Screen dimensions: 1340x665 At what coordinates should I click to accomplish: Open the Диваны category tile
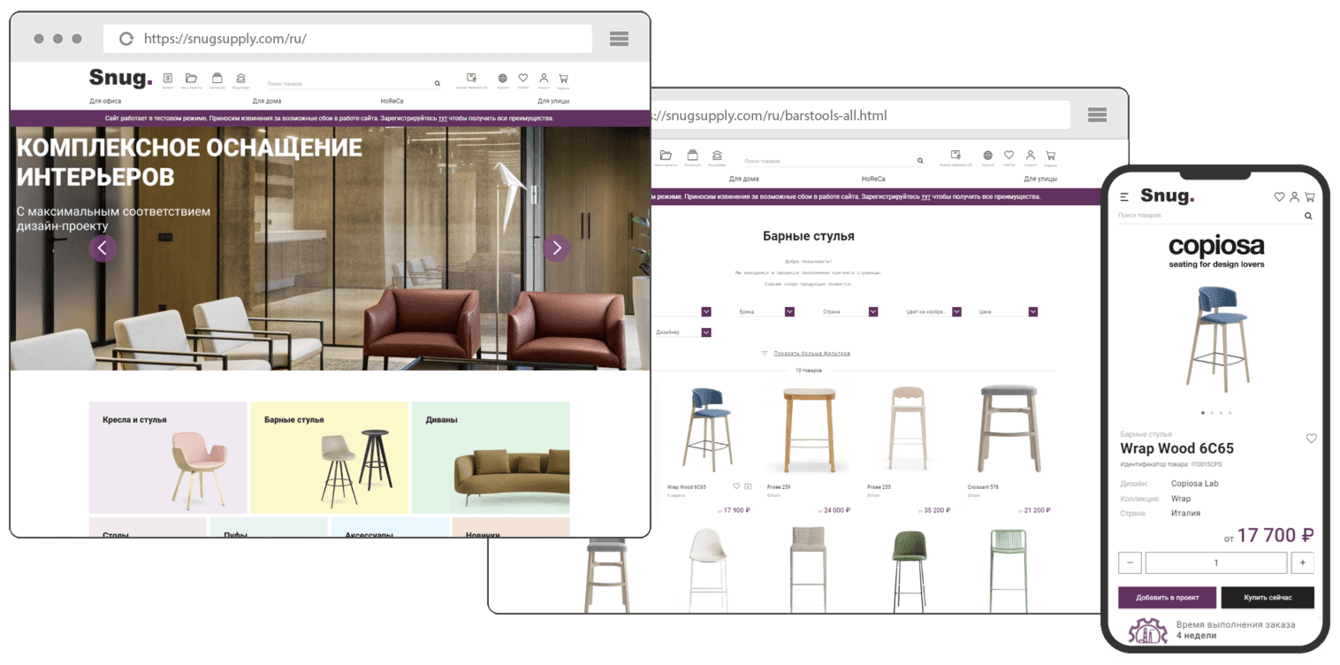click(491, 458)
